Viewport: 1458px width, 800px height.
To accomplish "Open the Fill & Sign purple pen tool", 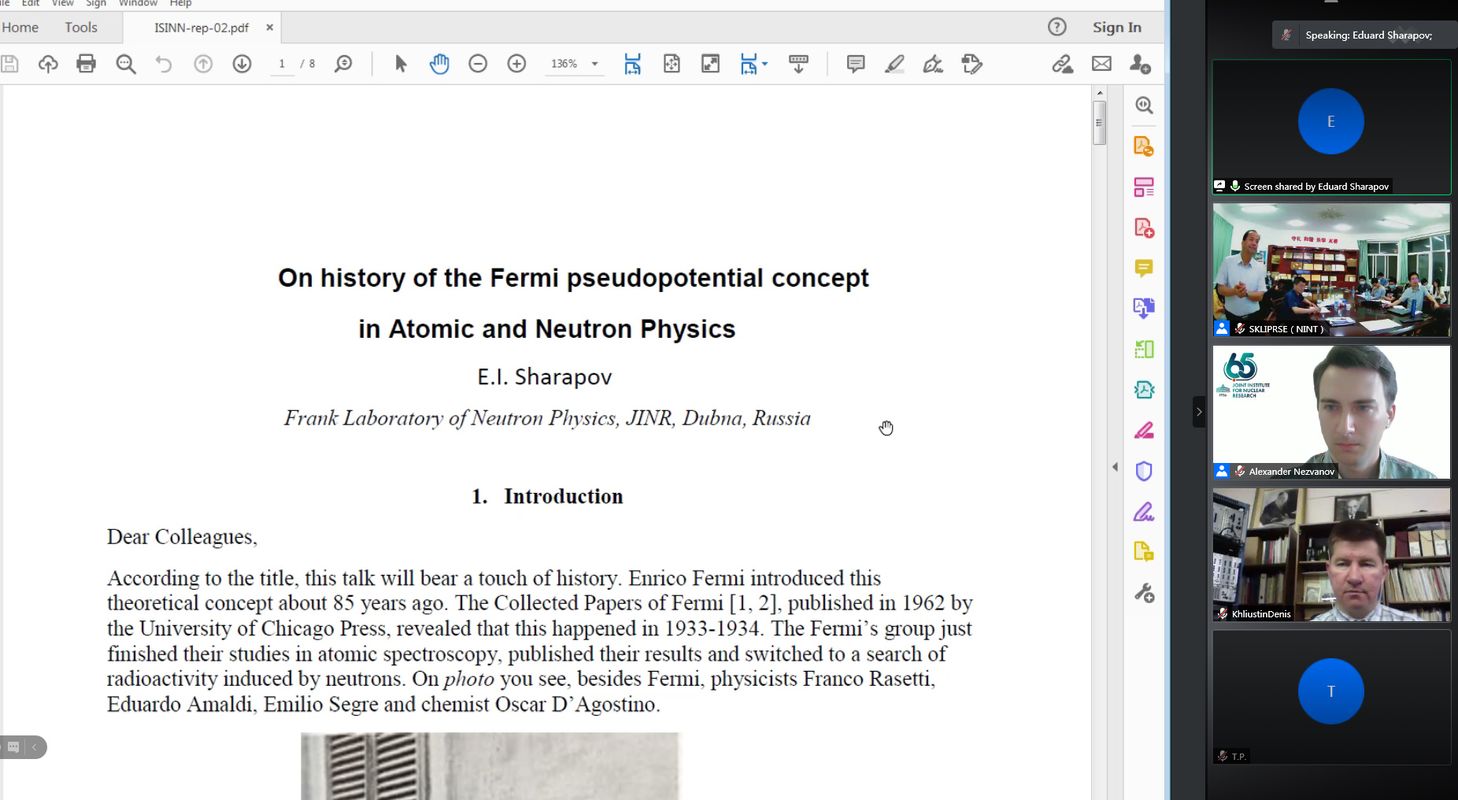I will coord(1144,512).
